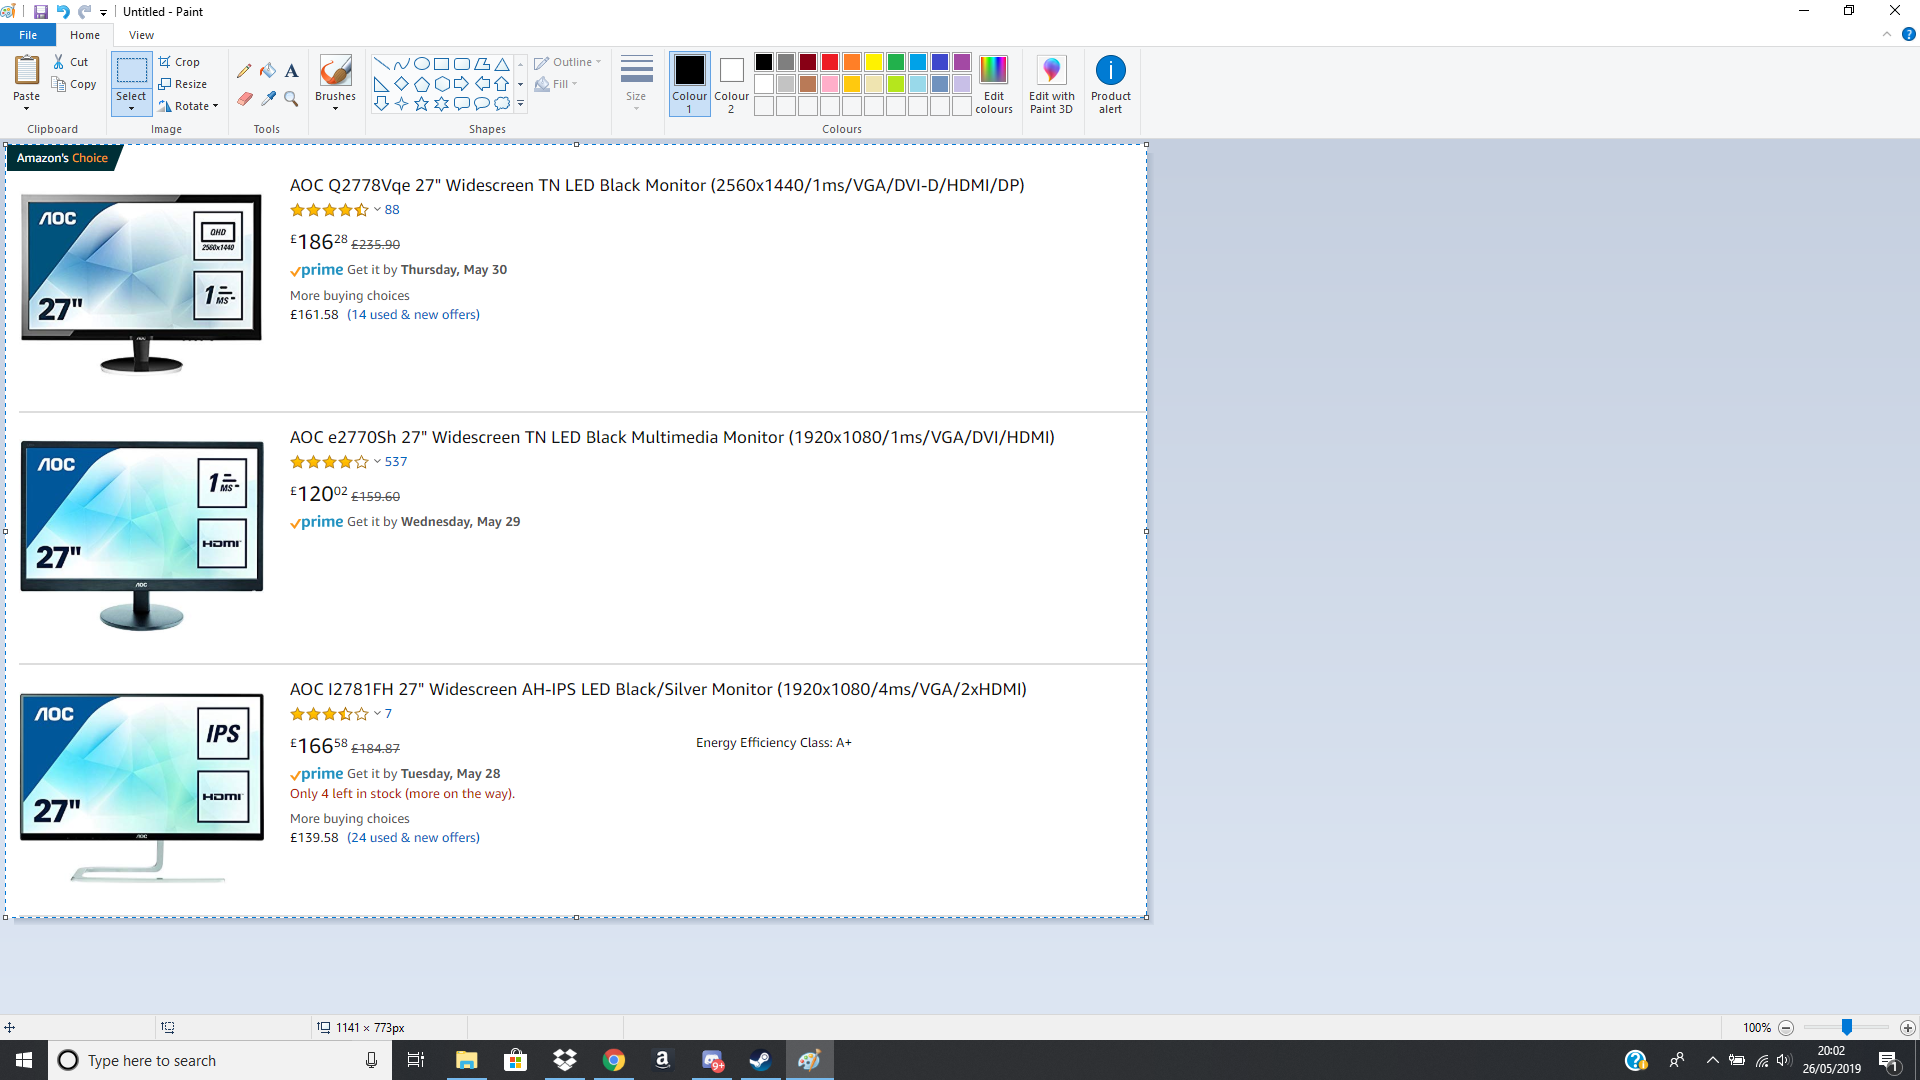Switch to the Home tab

(85, 35)
